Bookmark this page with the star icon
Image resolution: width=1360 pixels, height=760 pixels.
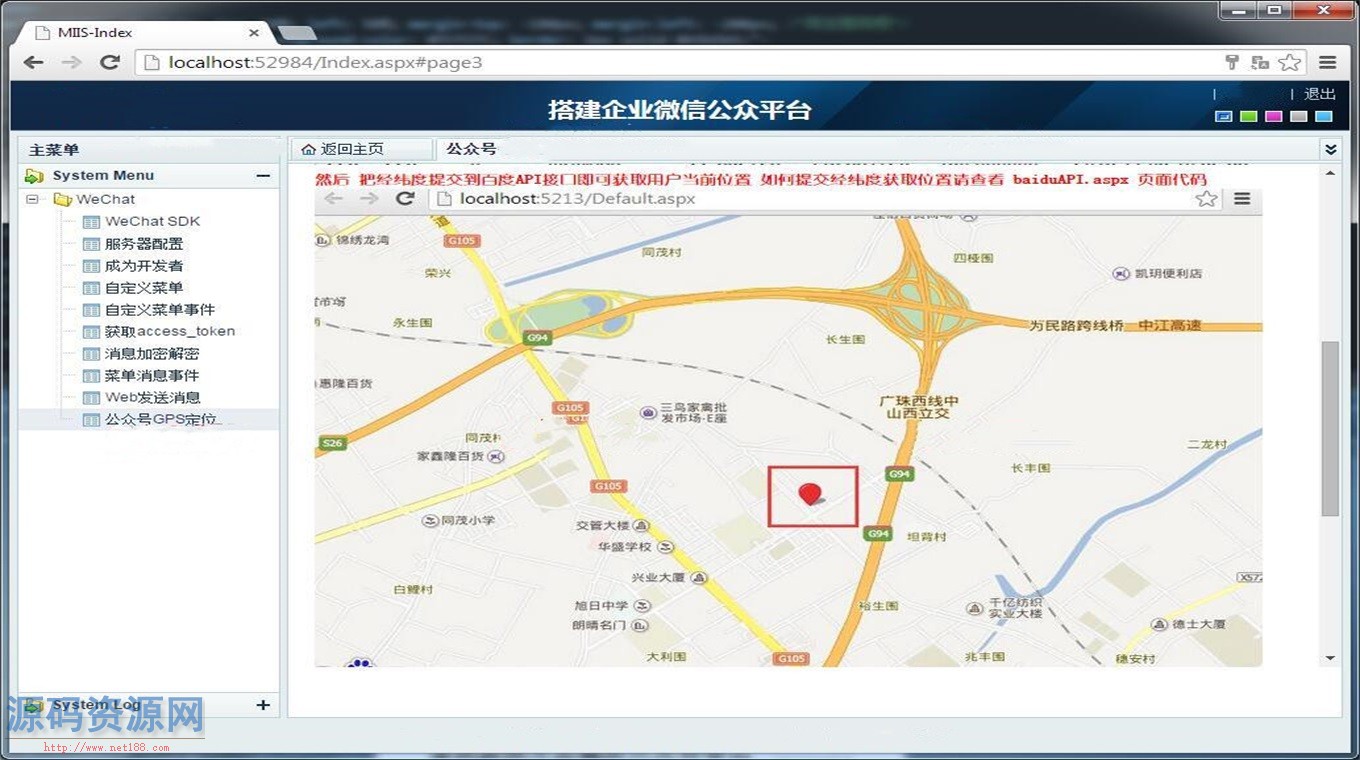click(x=1290, y=62)
